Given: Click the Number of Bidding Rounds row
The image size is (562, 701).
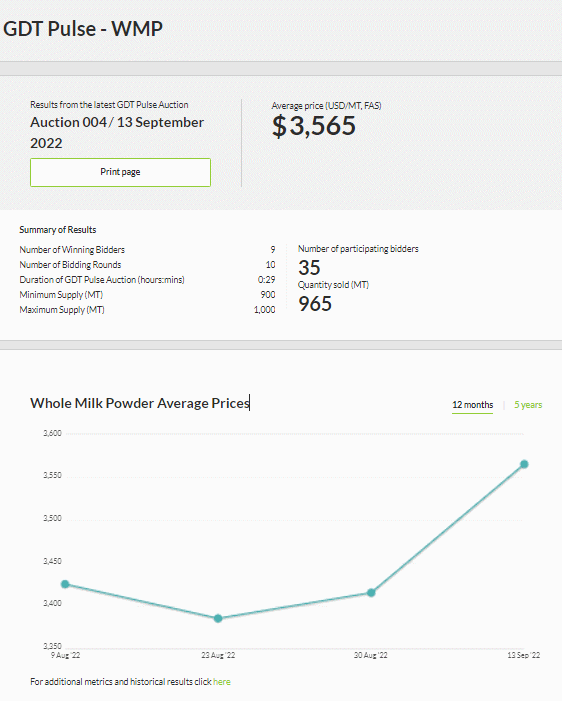Looking at the screenshot, I should coord(147,265).
